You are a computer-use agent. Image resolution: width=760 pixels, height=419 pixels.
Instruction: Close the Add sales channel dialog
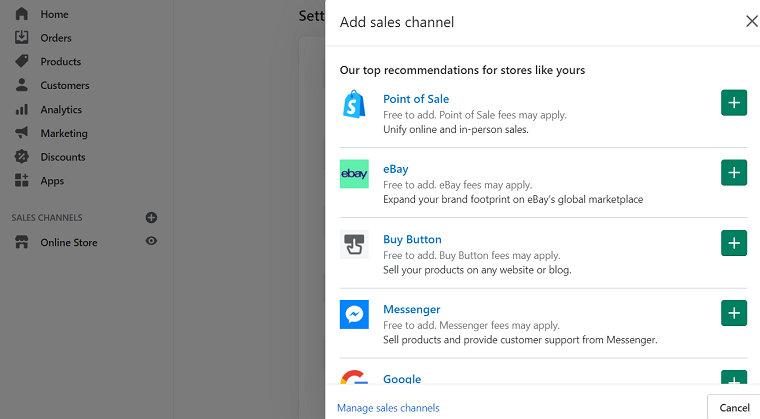point(752,21)
